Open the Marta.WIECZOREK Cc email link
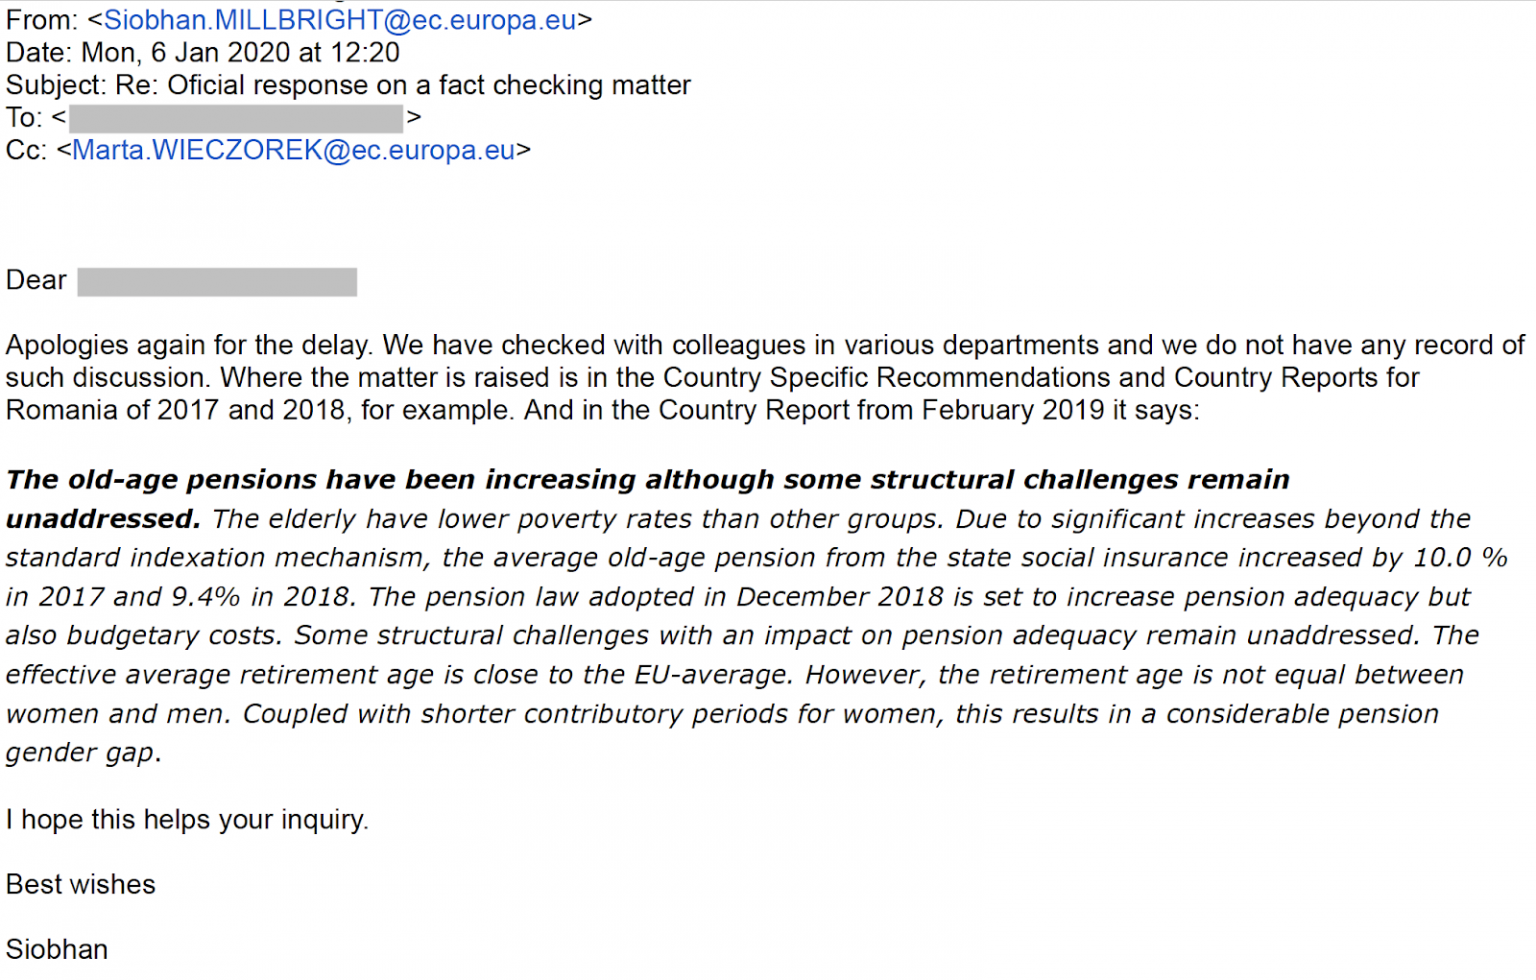The width and height of the screenshot is (1536, 980). pos(293,150)
